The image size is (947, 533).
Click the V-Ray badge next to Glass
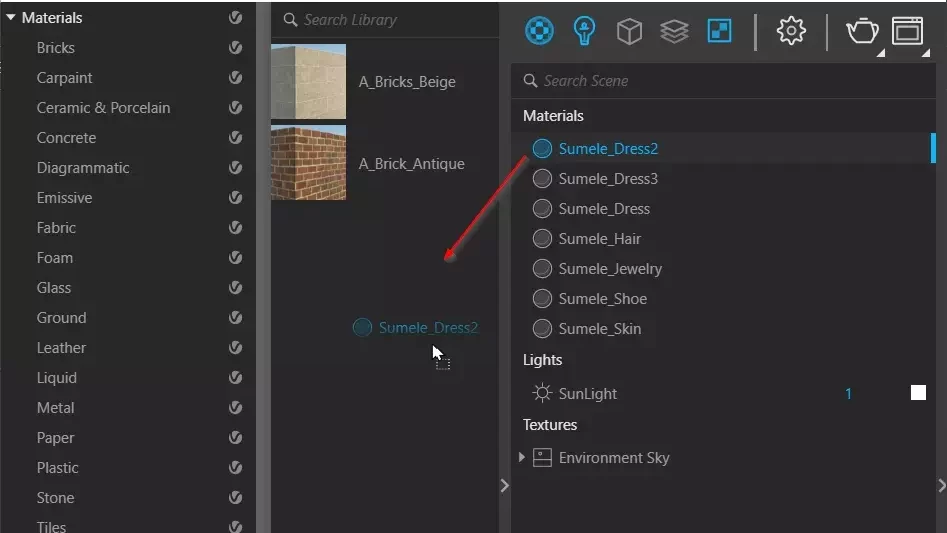[236, 288]
